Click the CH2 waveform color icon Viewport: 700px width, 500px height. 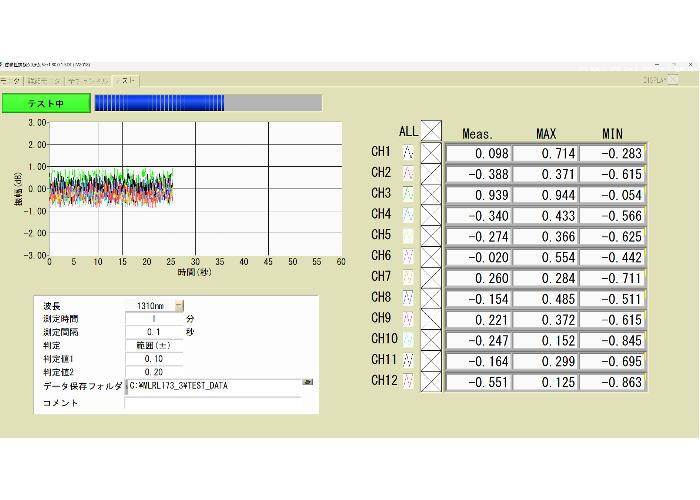click(408, 173)
